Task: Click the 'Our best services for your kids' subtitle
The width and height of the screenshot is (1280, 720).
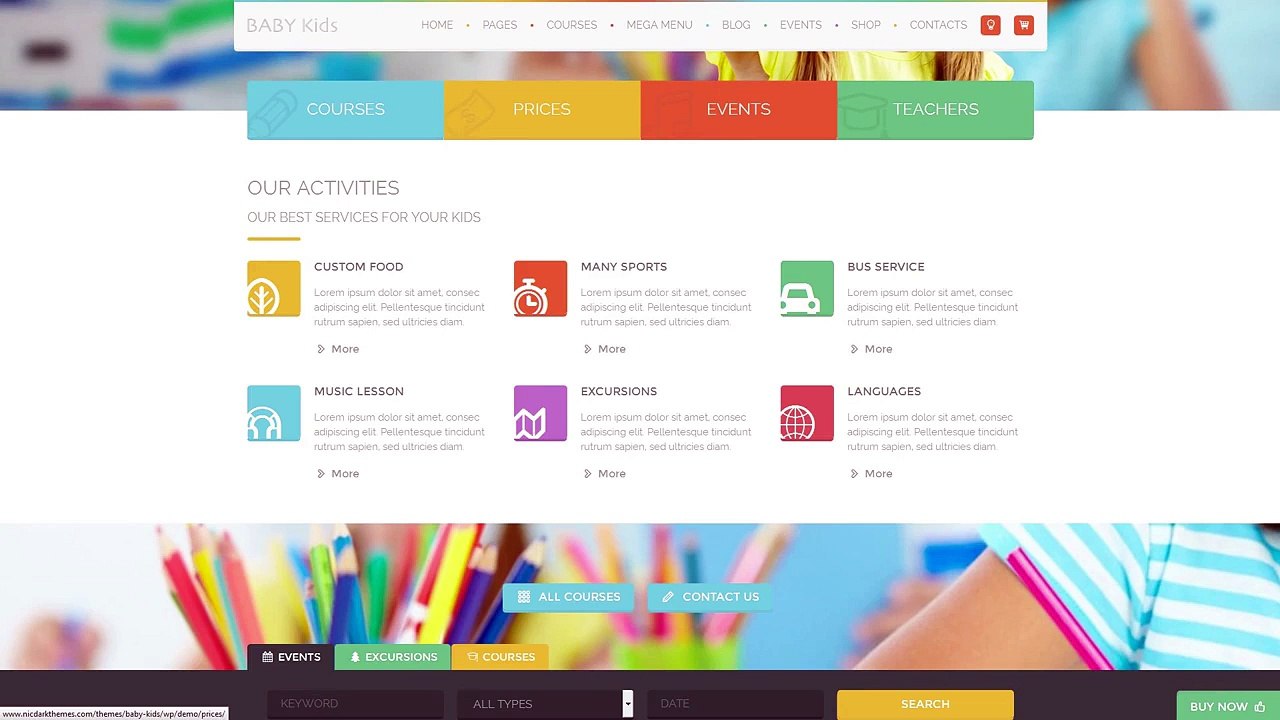Action: point(364,217)
